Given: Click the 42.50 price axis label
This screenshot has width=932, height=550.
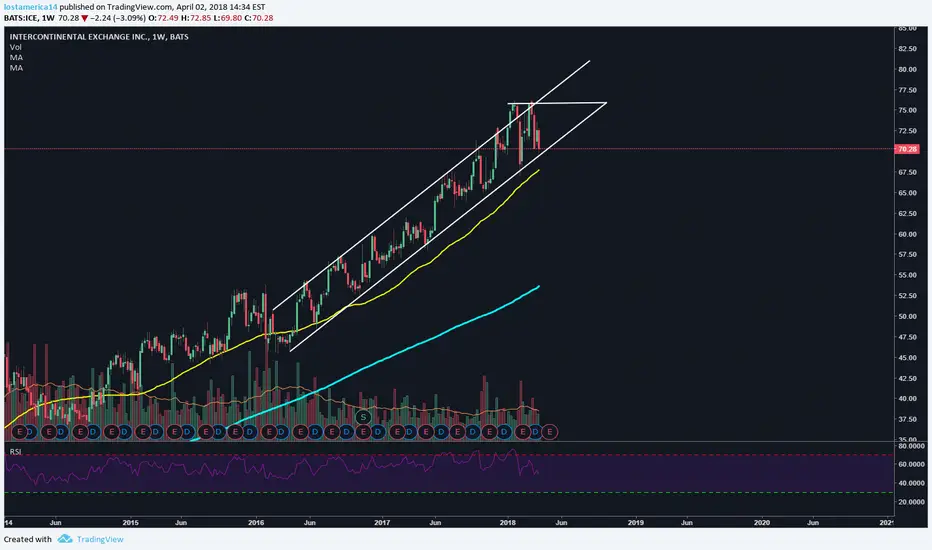Looking at the screenshot, I should pos(907,378).
